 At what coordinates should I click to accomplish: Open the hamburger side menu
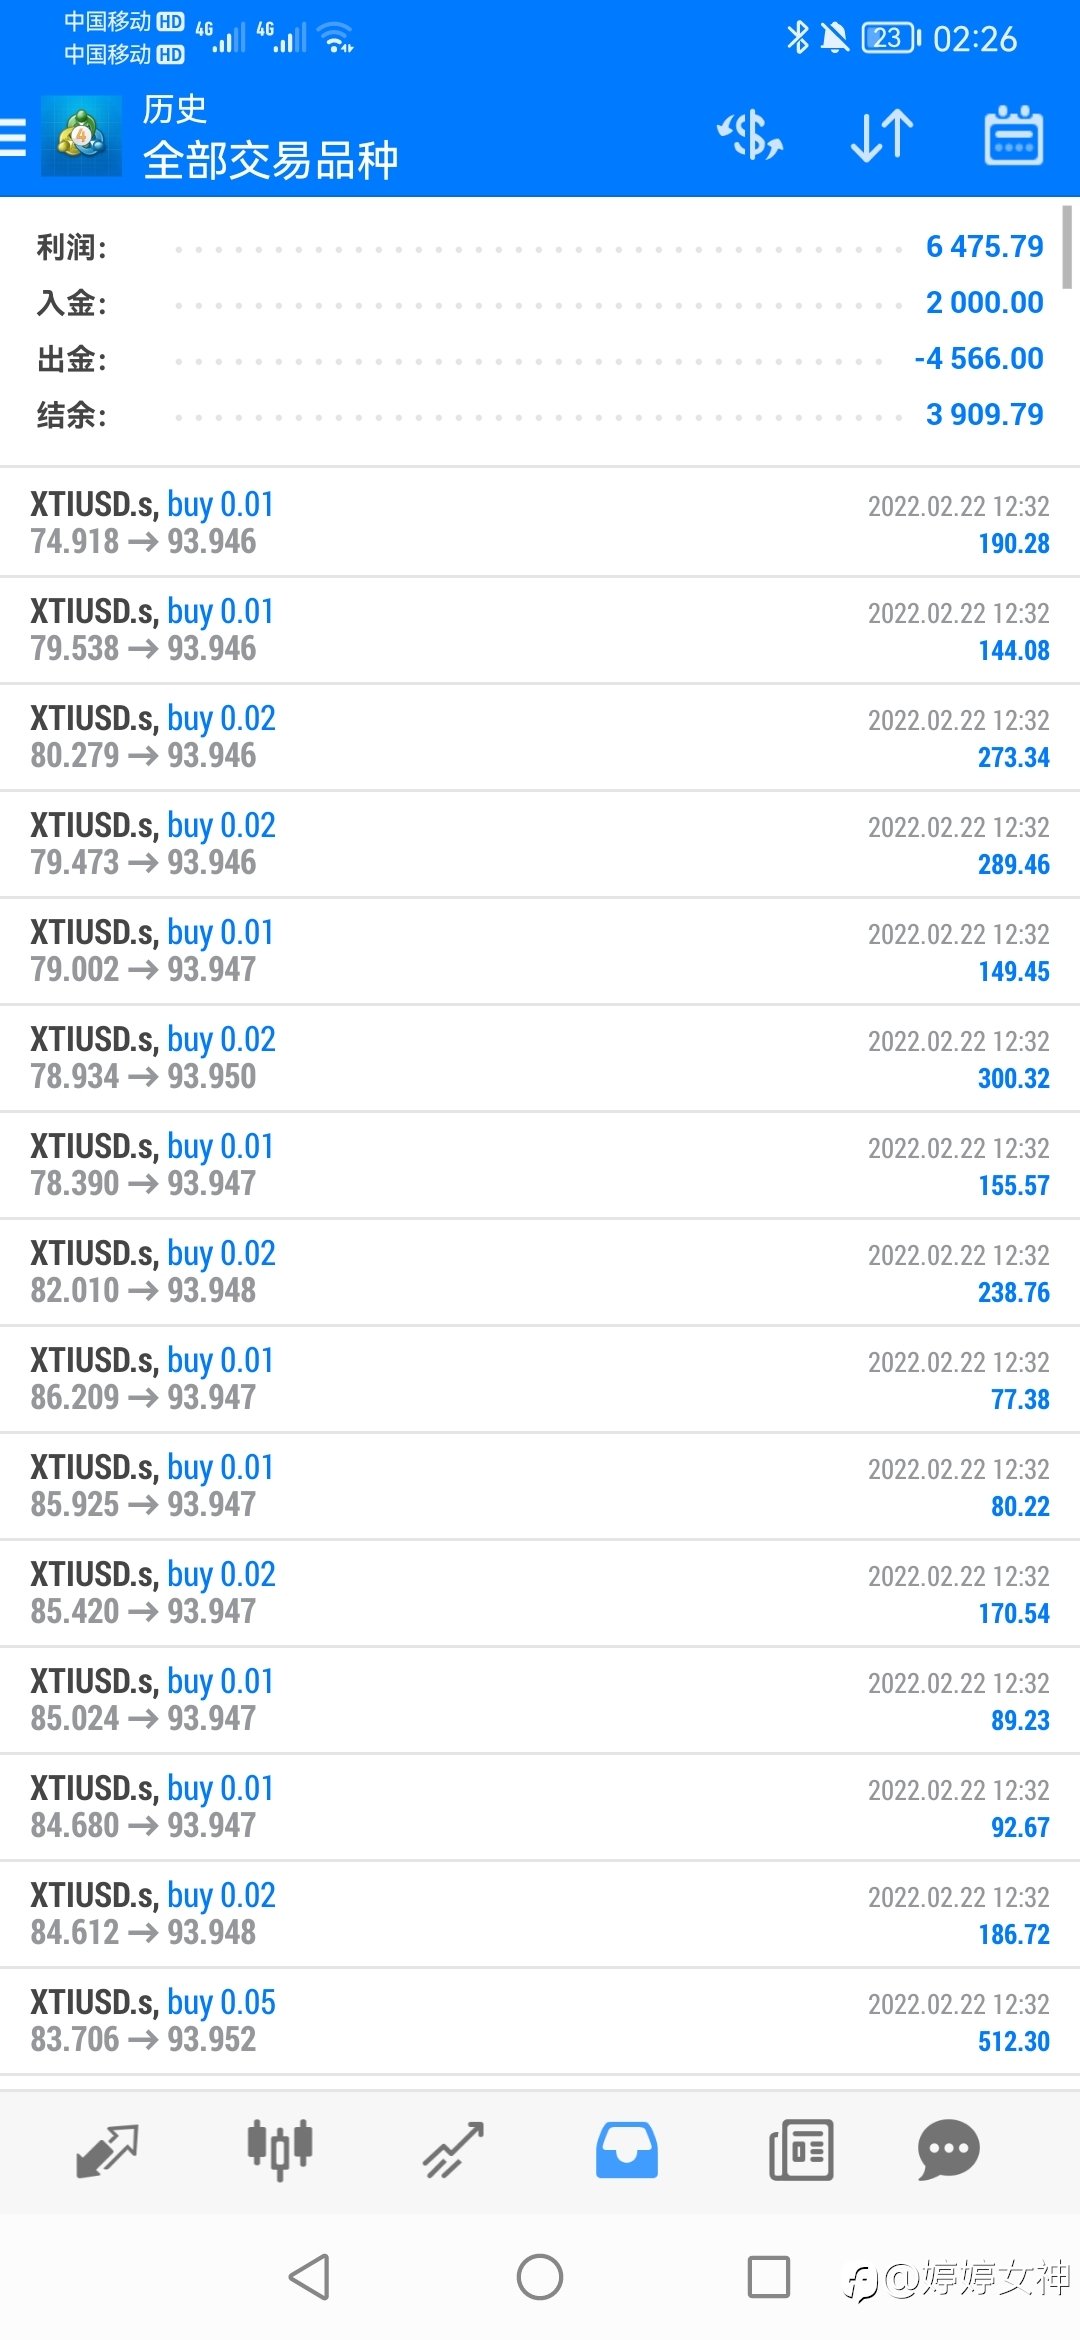click(12, 137)
